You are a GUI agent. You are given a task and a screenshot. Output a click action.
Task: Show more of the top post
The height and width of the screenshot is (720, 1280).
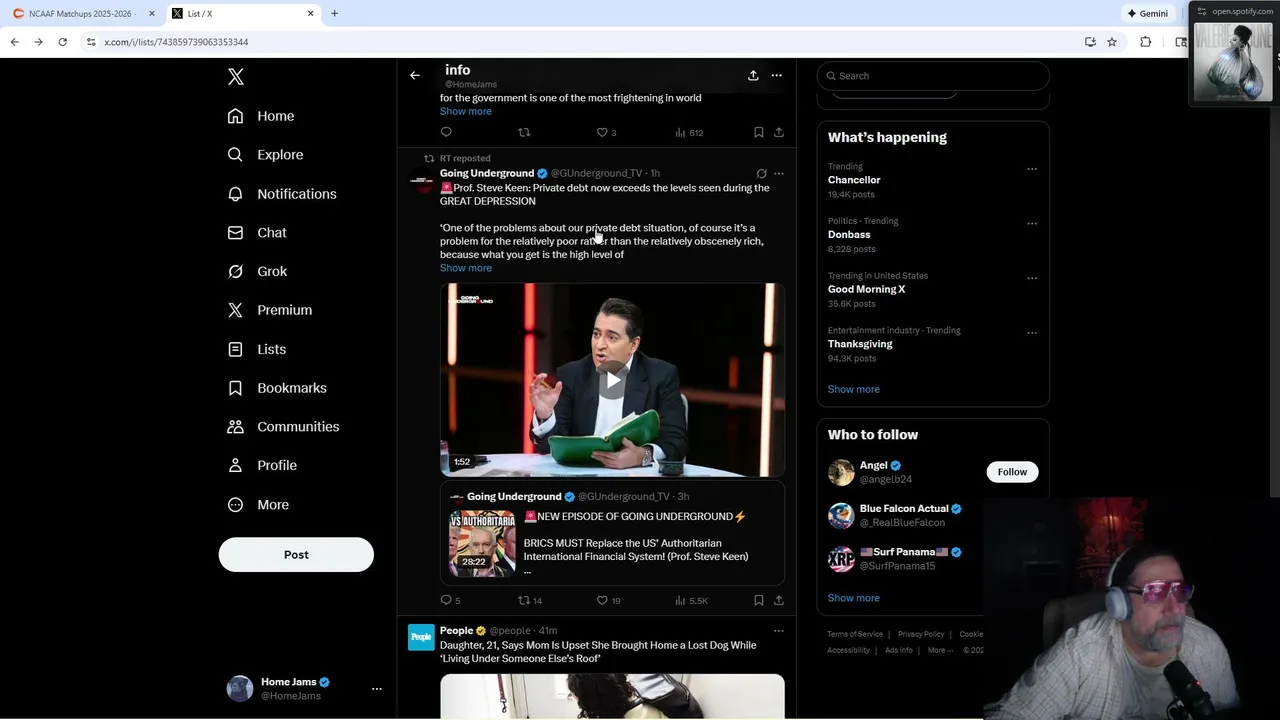(x=466, y=111)
